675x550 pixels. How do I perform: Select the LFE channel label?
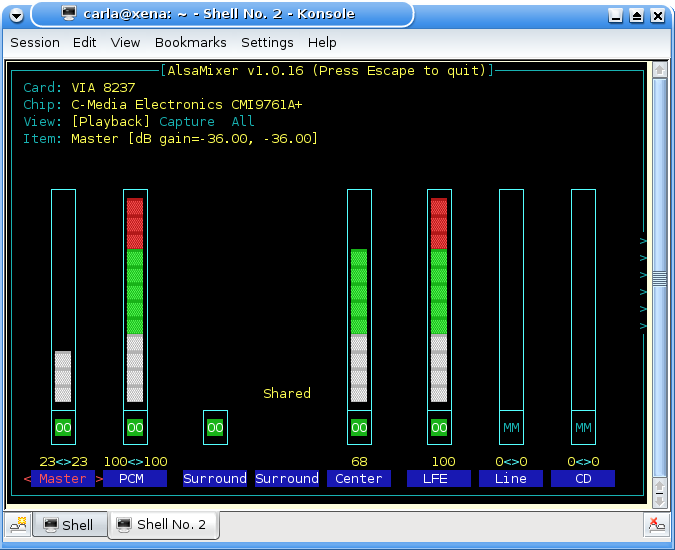coord(439,479)
